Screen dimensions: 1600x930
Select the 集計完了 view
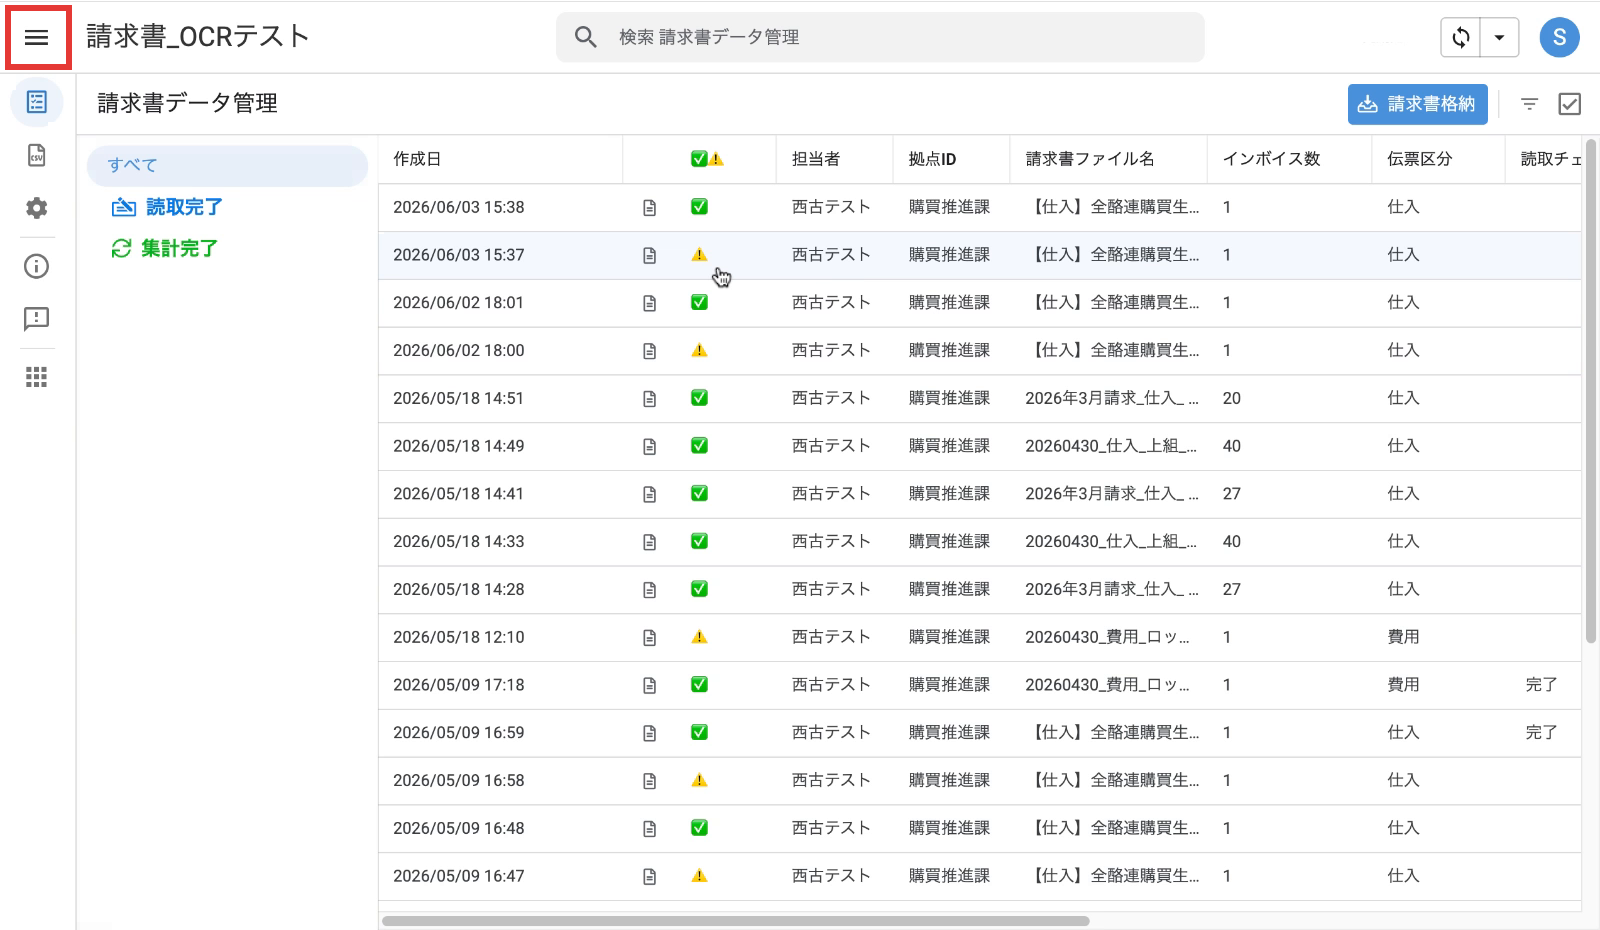(x=165, y=248)
